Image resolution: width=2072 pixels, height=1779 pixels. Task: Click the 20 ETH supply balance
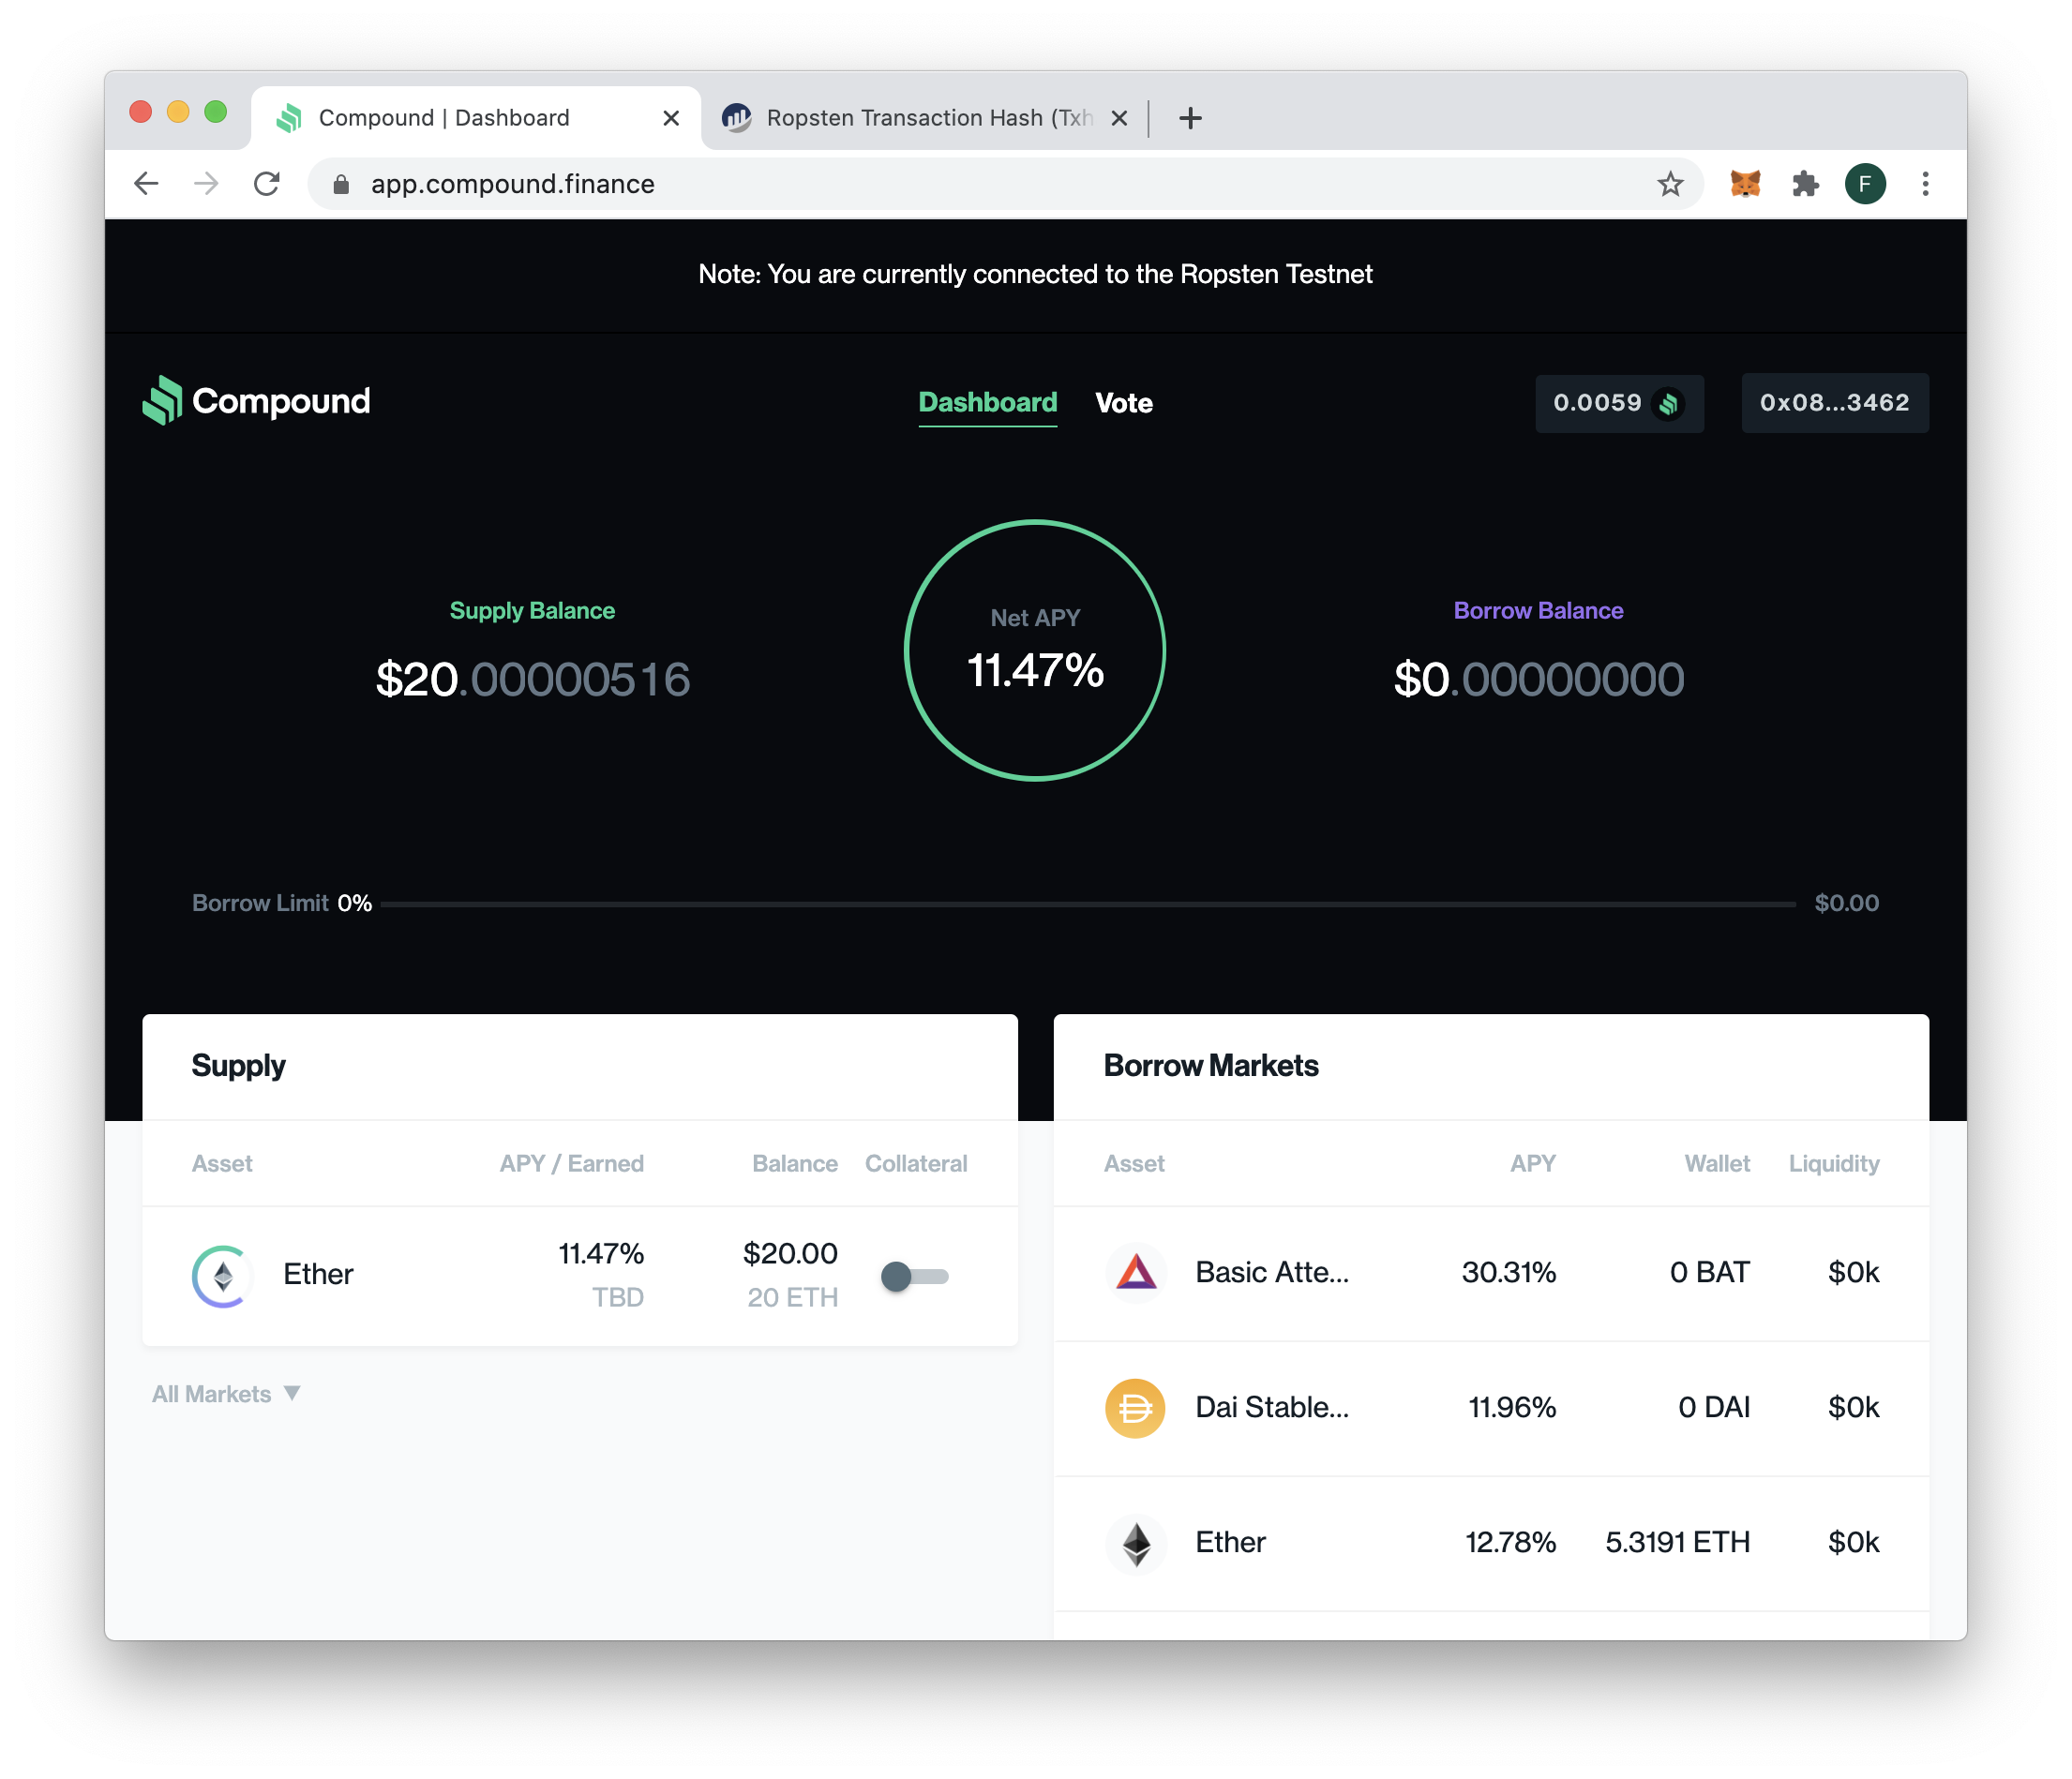coord(792,1298)
